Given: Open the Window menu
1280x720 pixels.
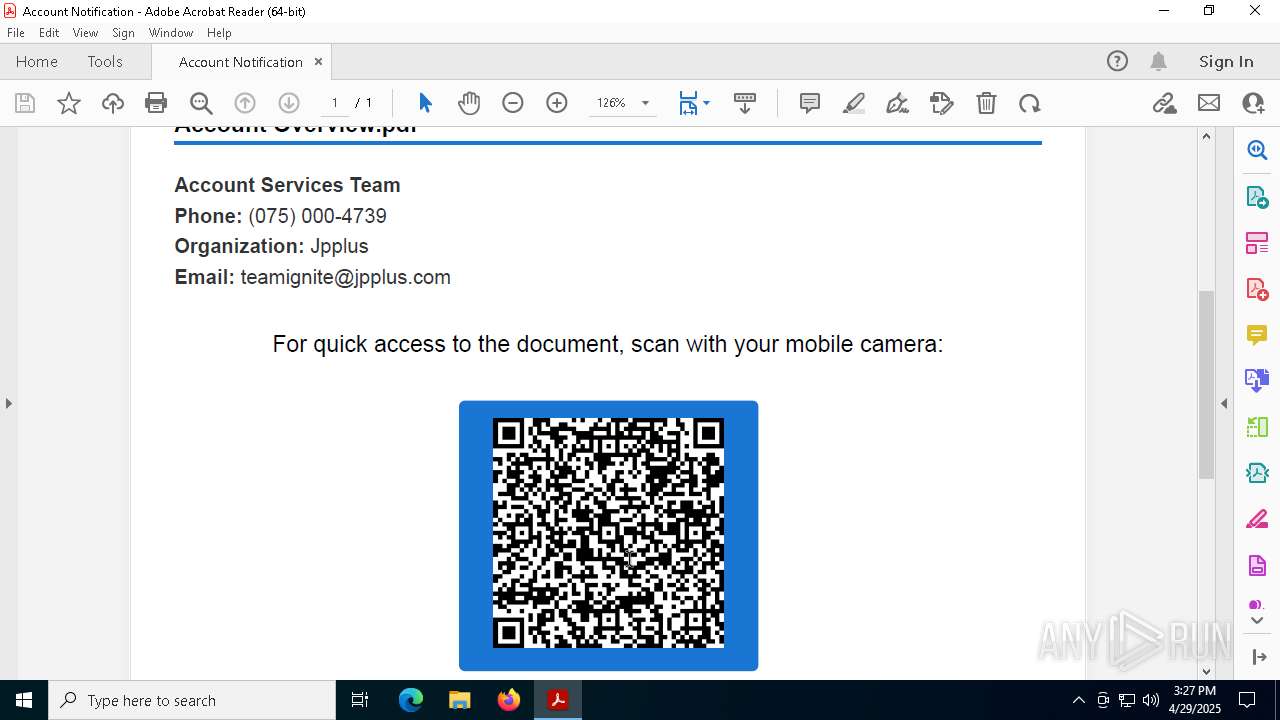Looking at the screenshot, I should click(x=171, y=32).
